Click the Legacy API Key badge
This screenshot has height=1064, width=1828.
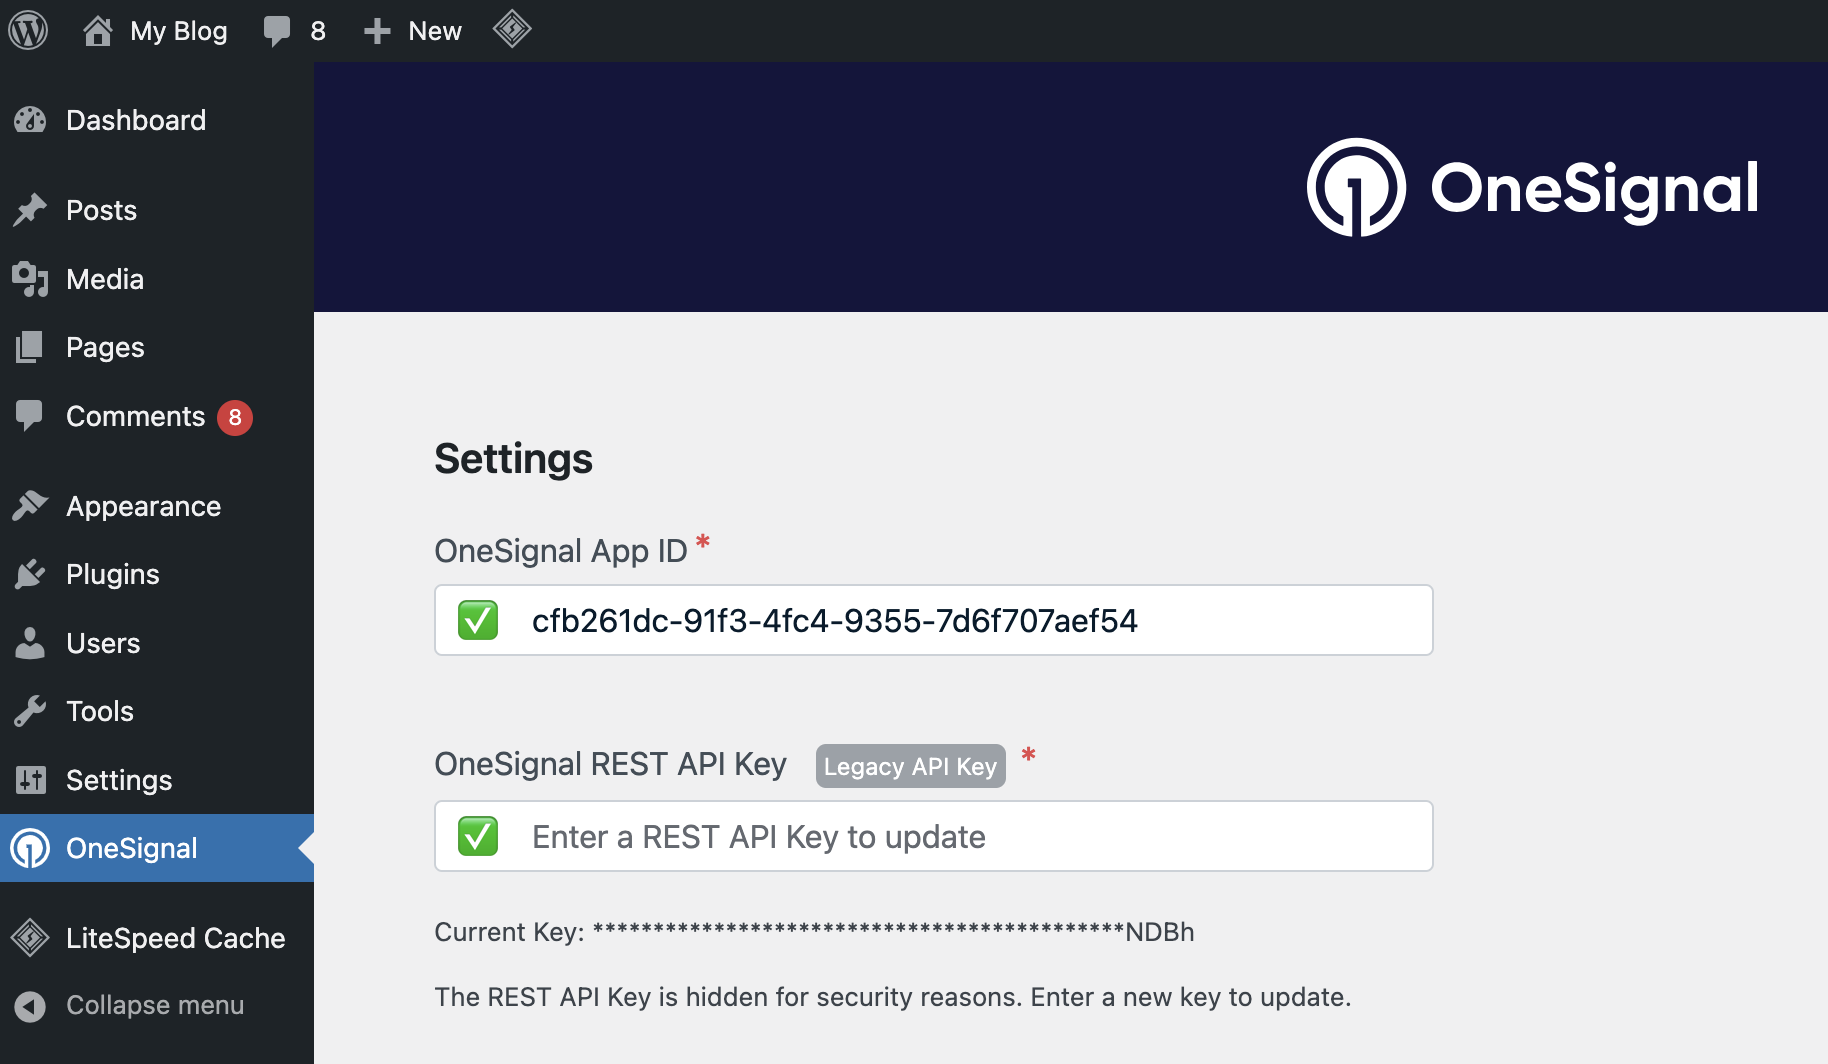point(911,766)
